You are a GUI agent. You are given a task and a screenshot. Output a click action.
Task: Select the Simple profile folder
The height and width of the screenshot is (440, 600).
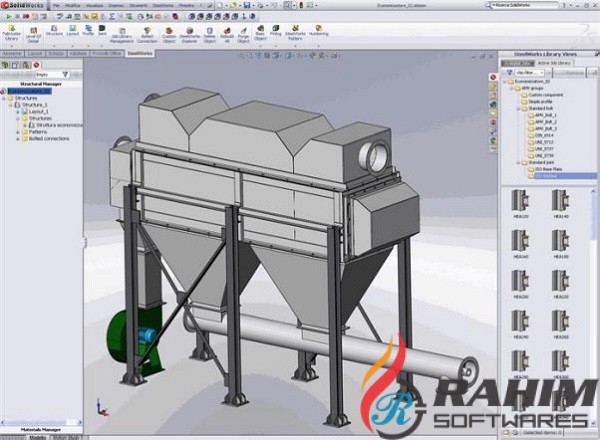[537, 102]
